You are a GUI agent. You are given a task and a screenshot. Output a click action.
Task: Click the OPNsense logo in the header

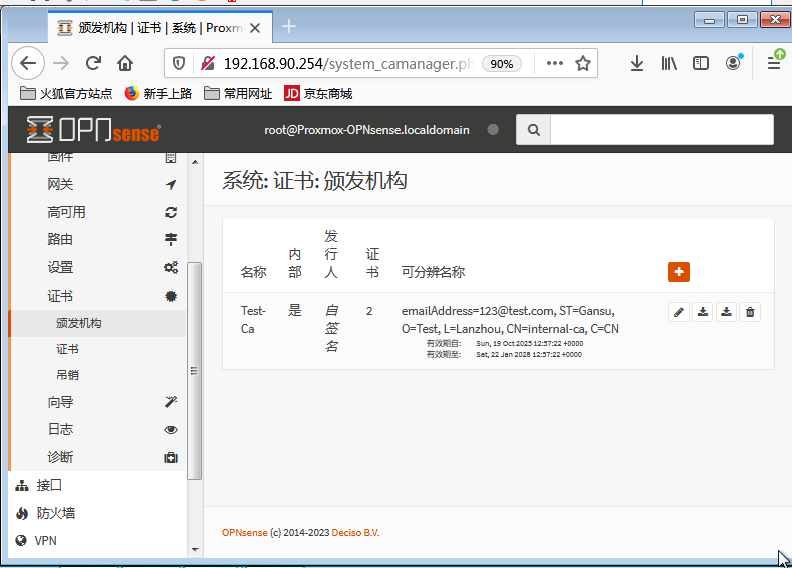[93, 130]
